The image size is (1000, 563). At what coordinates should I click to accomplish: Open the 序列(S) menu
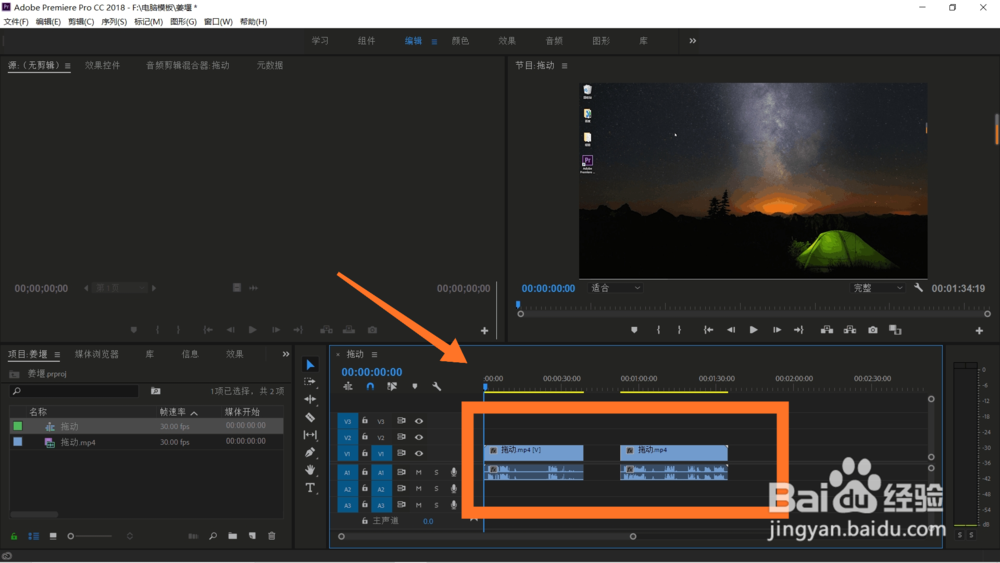[x=114, y=22]
